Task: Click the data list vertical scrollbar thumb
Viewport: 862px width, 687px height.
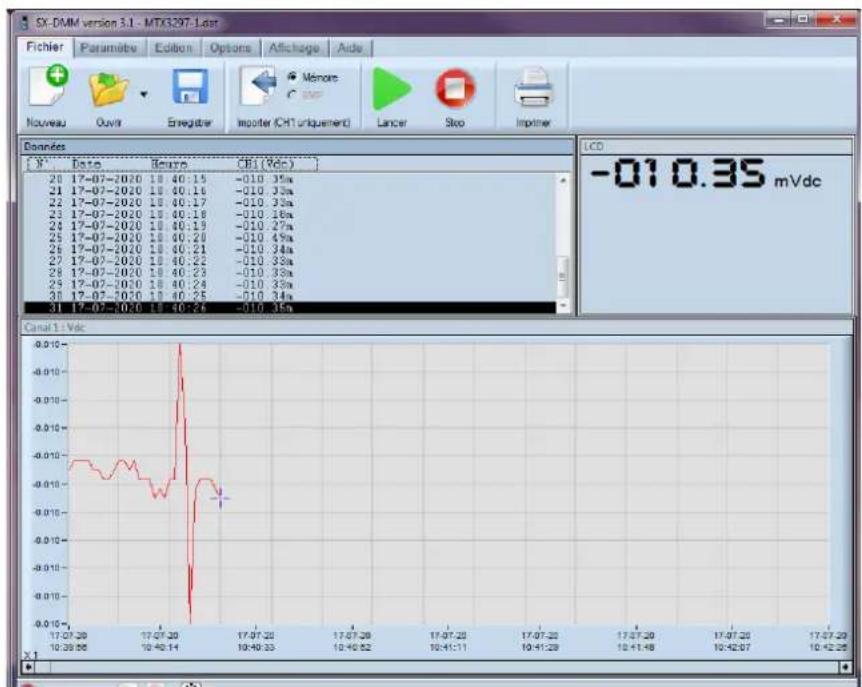Action: point(562,276)
